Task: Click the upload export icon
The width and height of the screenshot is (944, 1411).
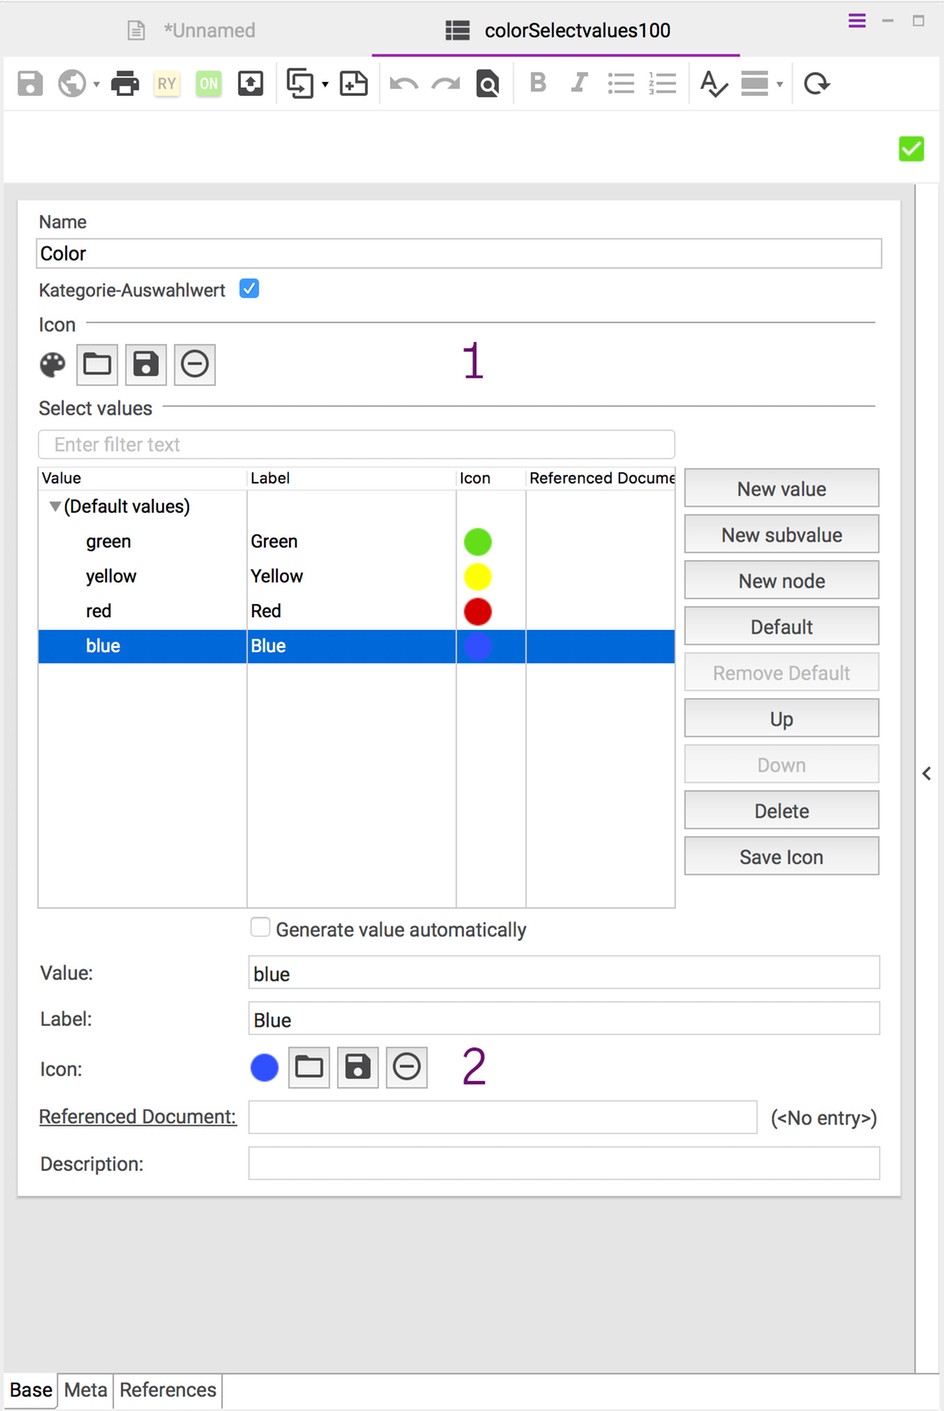Action: (x=250, y=83)
